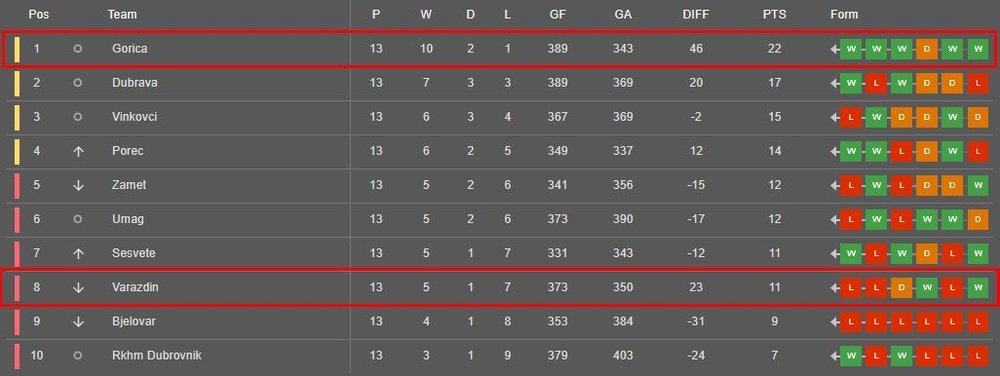Screen dimensions: 1000x376
Task: Sort the table by the PTS column header
Action: click(774, 14)
